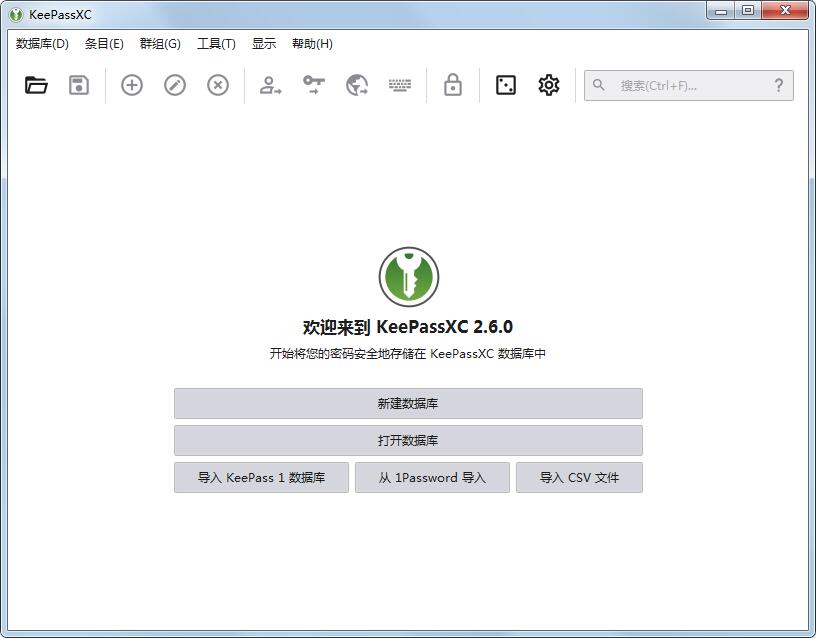
Task: Open application settings via the gear icon
Action: click(x=547, y=85)
